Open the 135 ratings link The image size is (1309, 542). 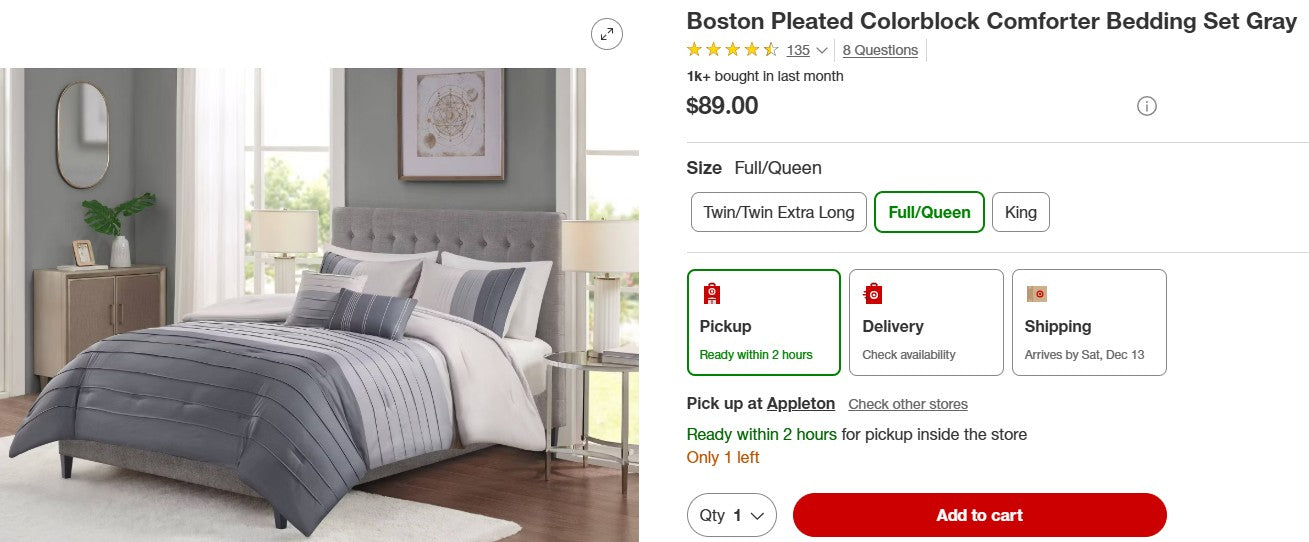pyautogui.click(x=798, y=50)
